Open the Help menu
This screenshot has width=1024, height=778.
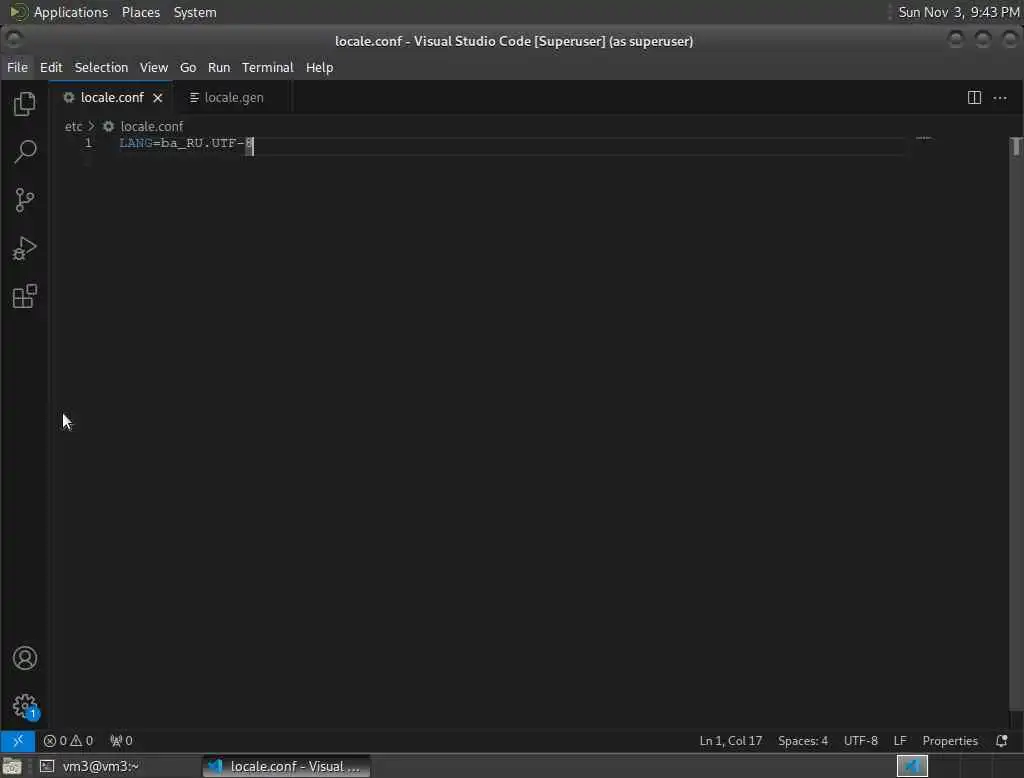(x=319, y=67)
